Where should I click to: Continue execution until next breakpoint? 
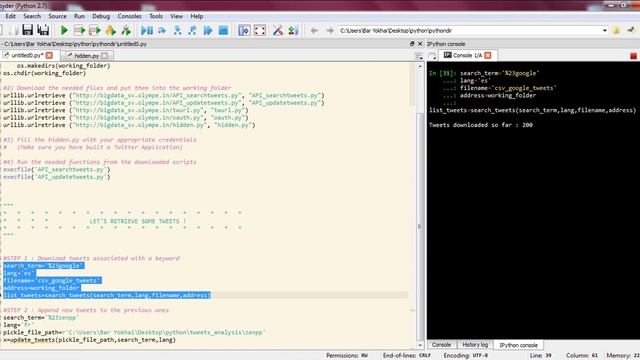208,30
